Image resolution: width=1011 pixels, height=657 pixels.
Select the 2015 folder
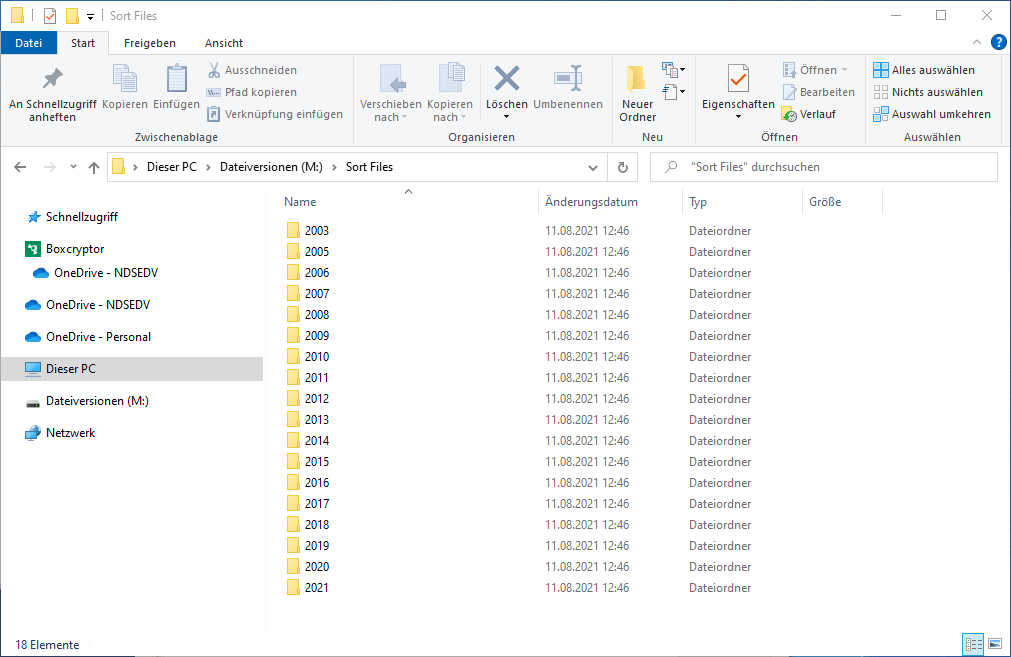coord(317,462)
